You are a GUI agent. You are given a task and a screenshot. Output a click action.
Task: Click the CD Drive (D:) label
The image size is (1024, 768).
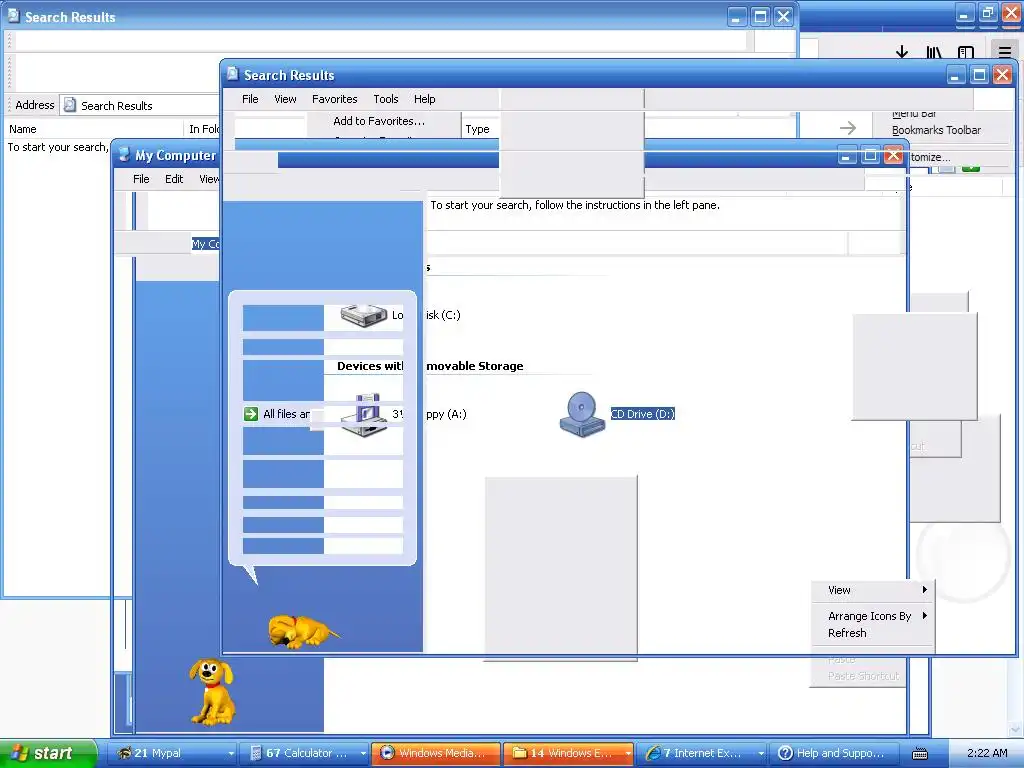(643, 414)
